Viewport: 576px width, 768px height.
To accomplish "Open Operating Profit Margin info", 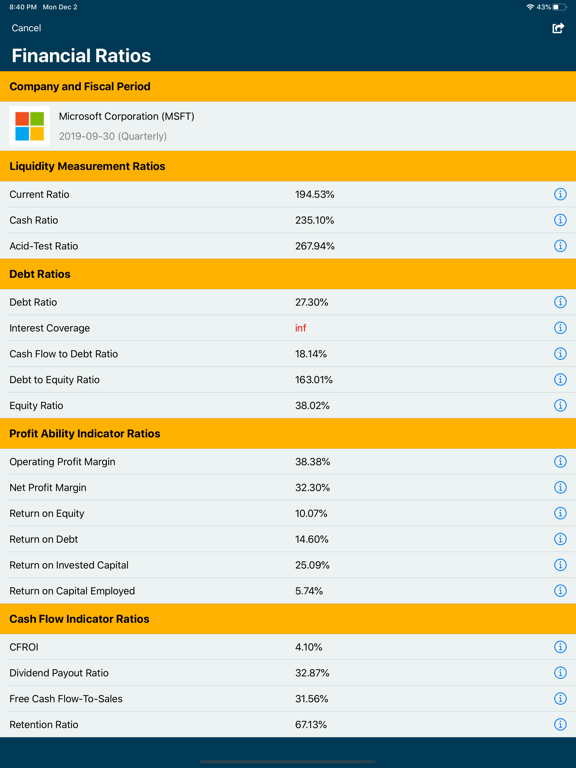I will click(560, 462).
